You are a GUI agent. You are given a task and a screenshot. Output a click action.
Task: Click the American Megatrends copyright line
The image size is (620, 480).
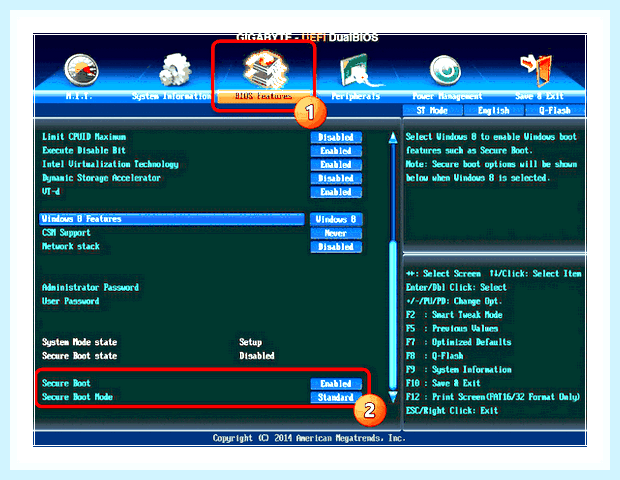pyautogui.click(x=309, y=438)
